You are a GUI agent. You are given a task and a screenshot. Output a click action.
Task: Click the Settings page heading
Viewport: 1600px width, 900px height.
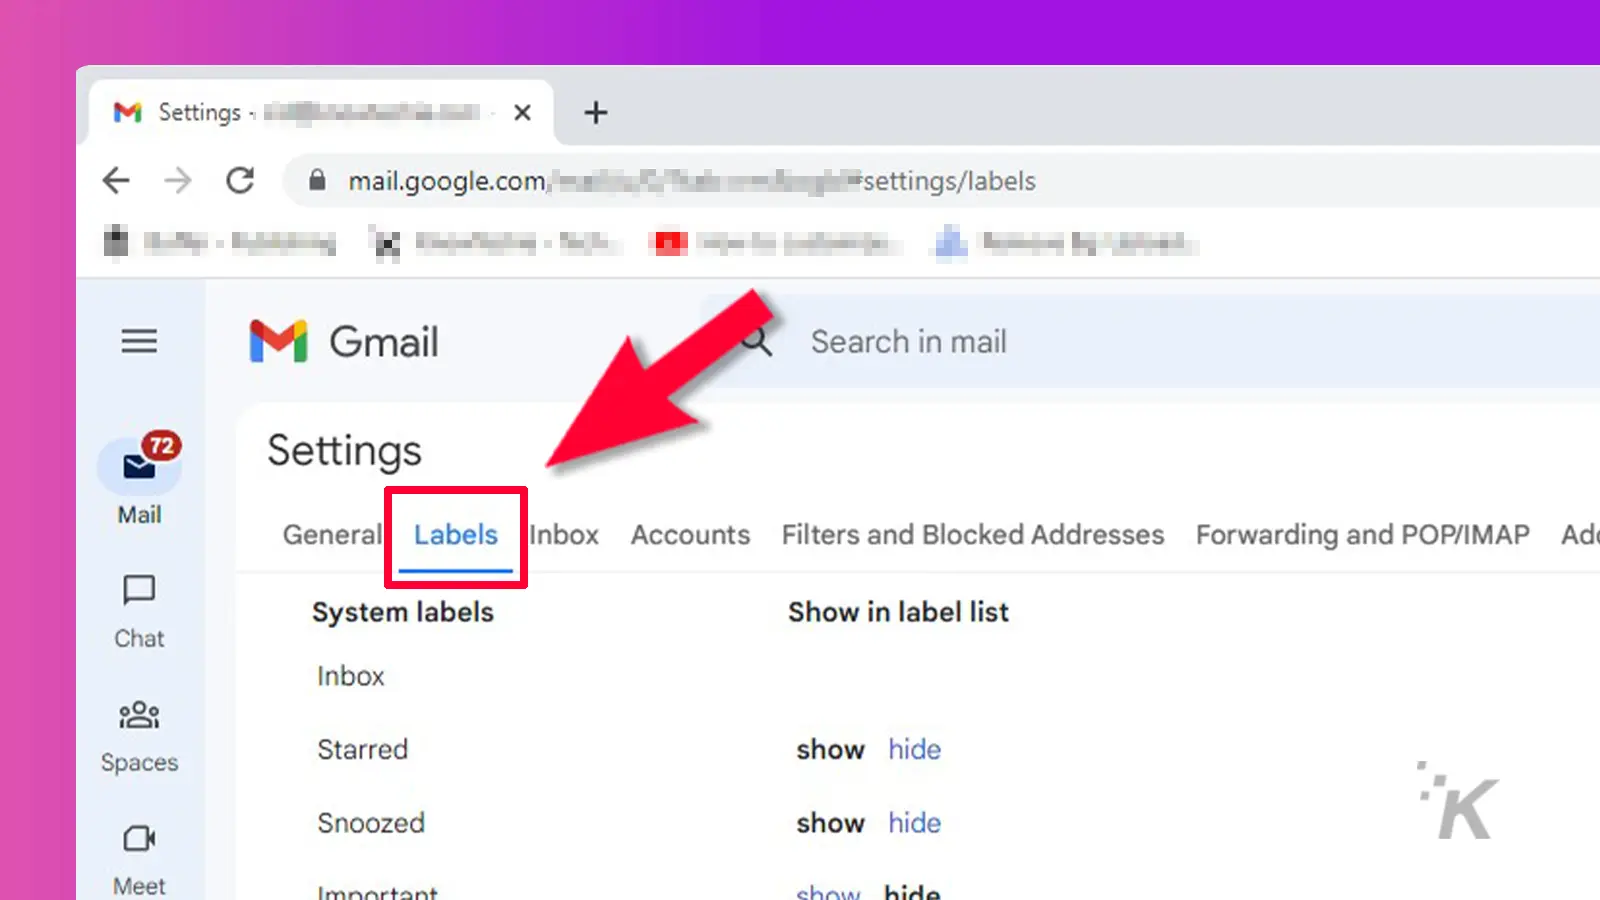(x=344, y=451)
